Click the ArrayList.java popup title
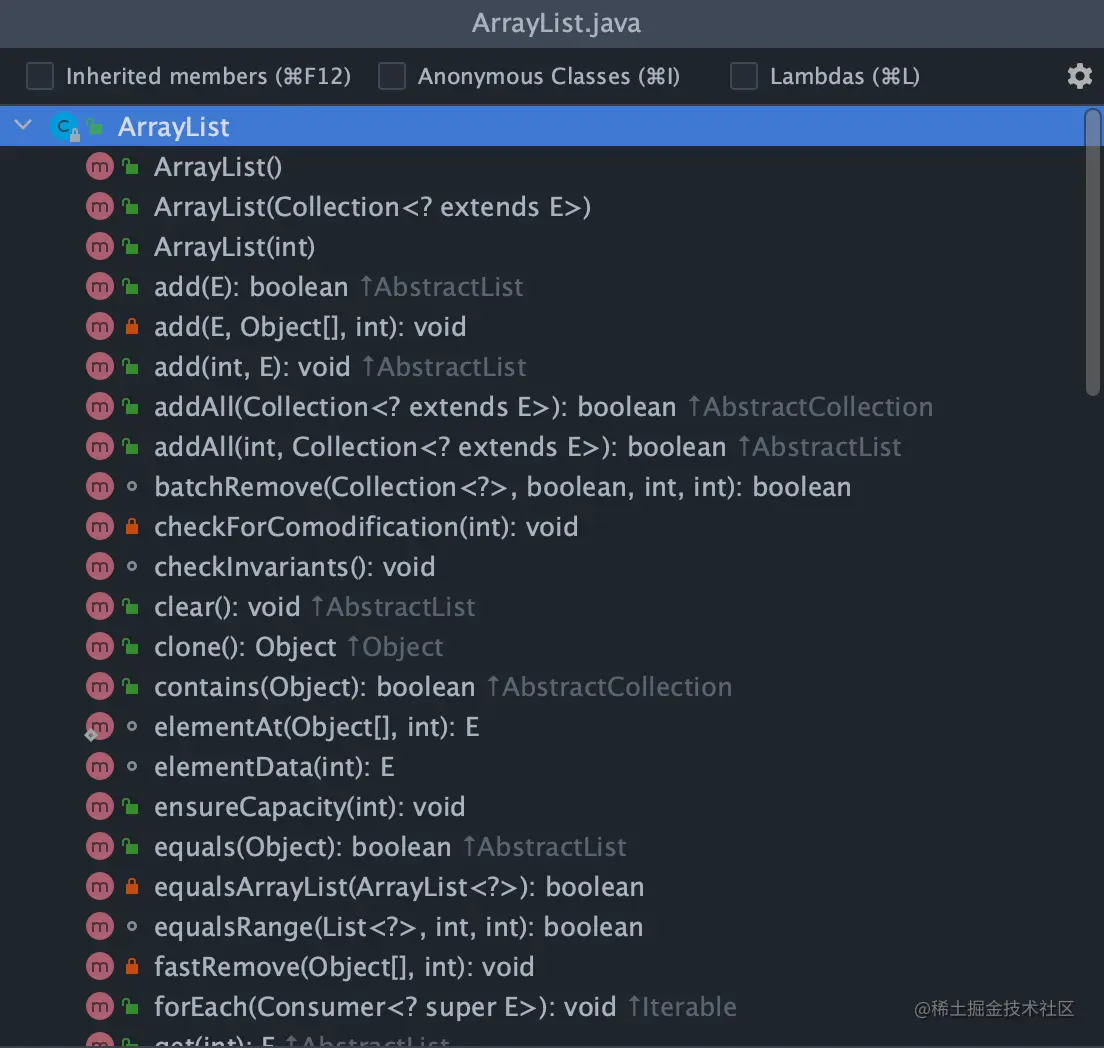Image resolution: width=1104 pixels, height=1048 pixels. coord(556,23)
